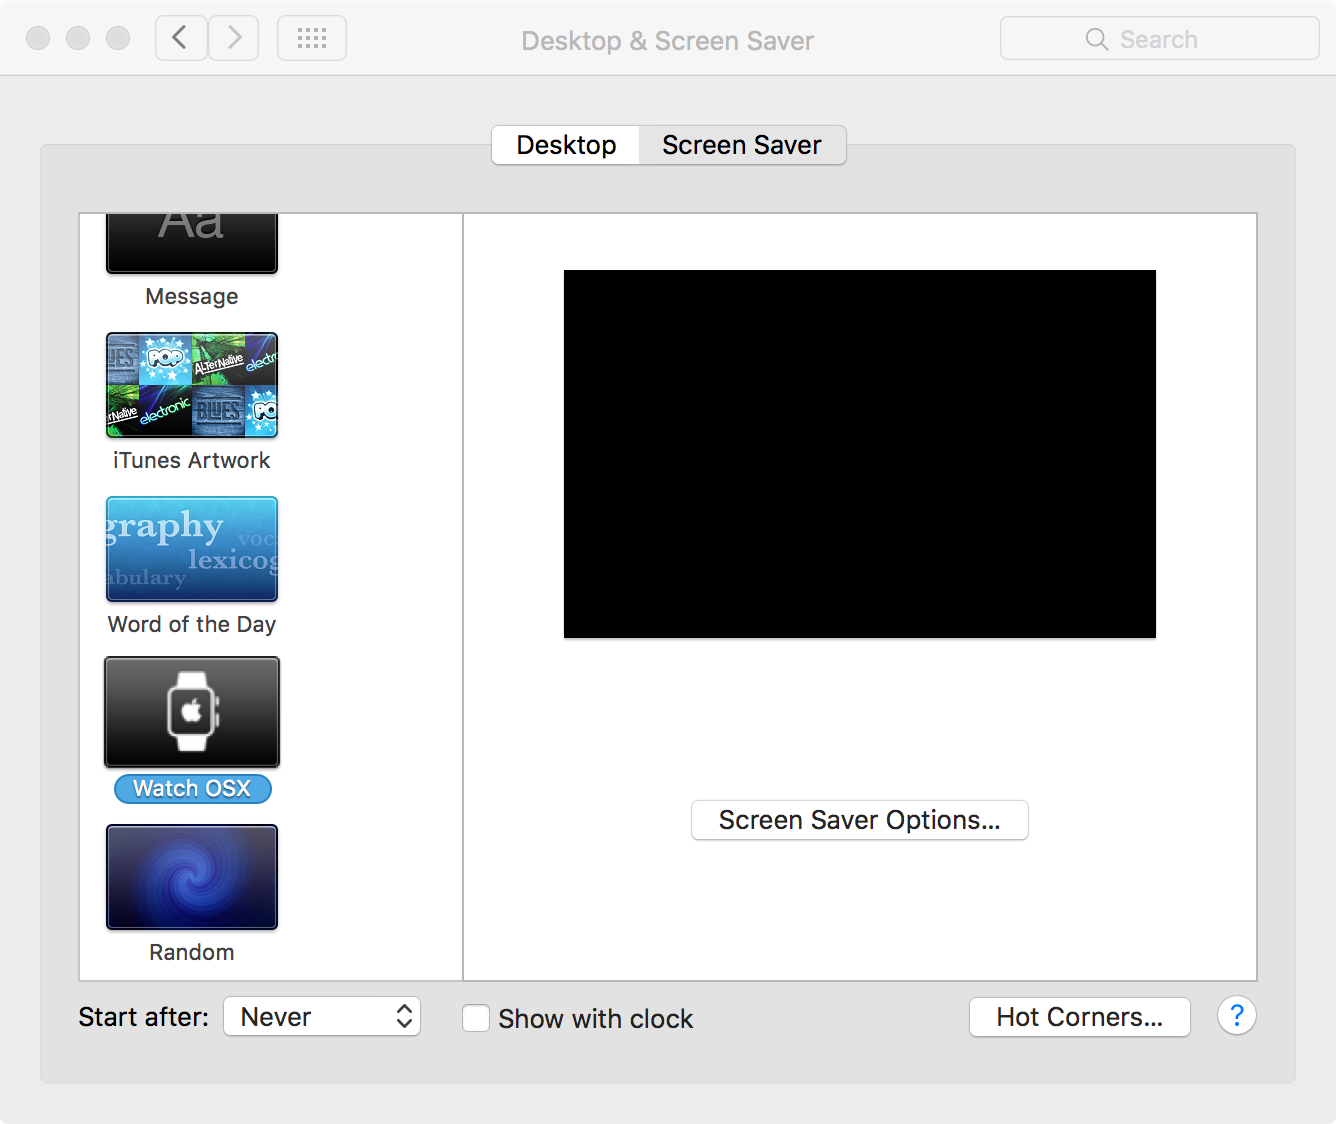Select the Message screen saver thumbnail

click(192, 243)
